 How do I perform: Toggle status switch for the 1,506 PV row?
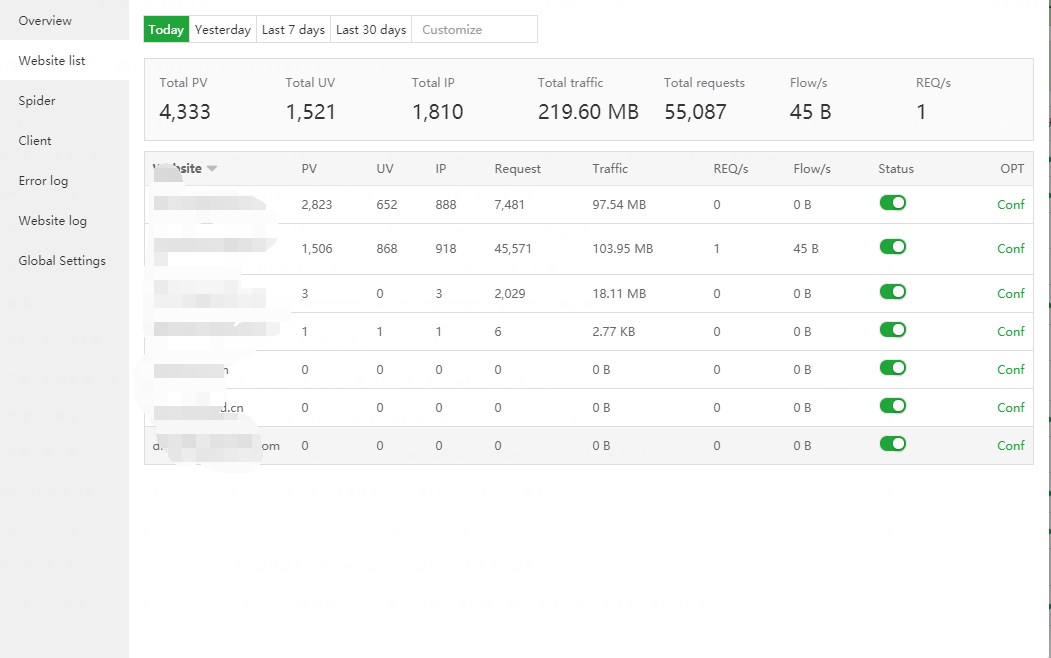tap(893, 247)
